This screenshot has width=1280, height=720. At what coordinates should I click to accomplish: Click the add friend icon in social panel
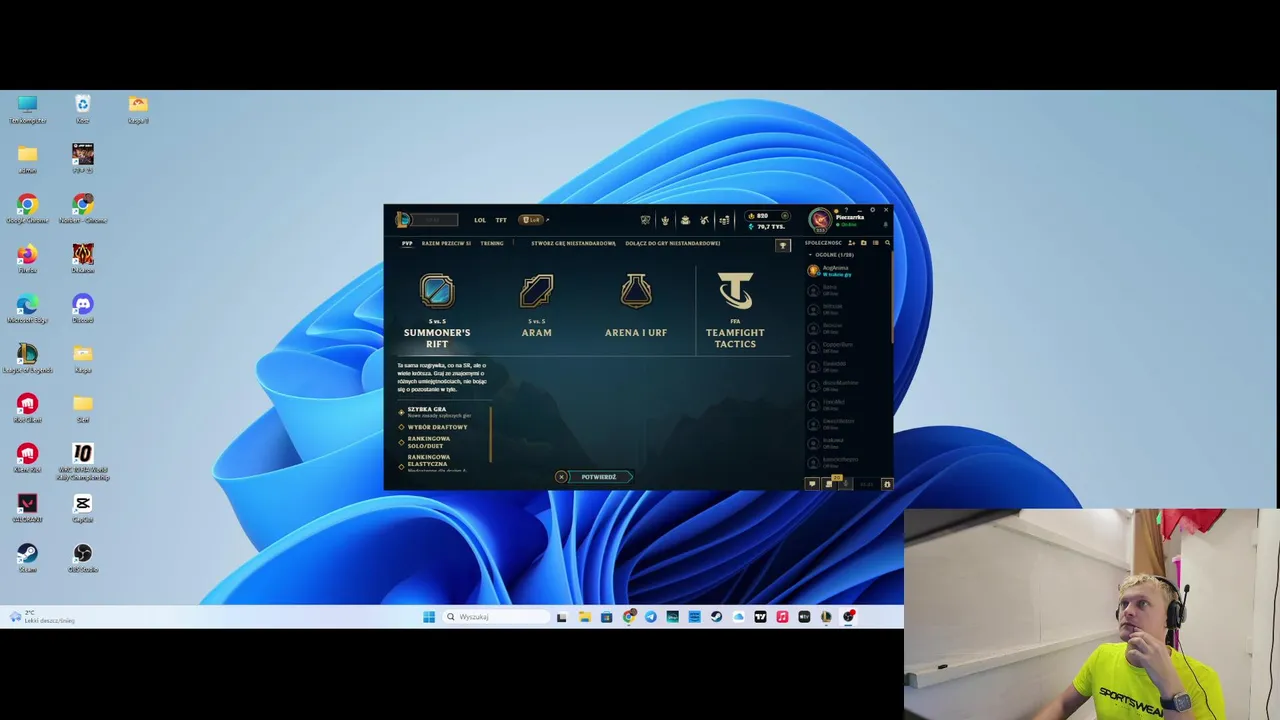[x=851, y=243]
